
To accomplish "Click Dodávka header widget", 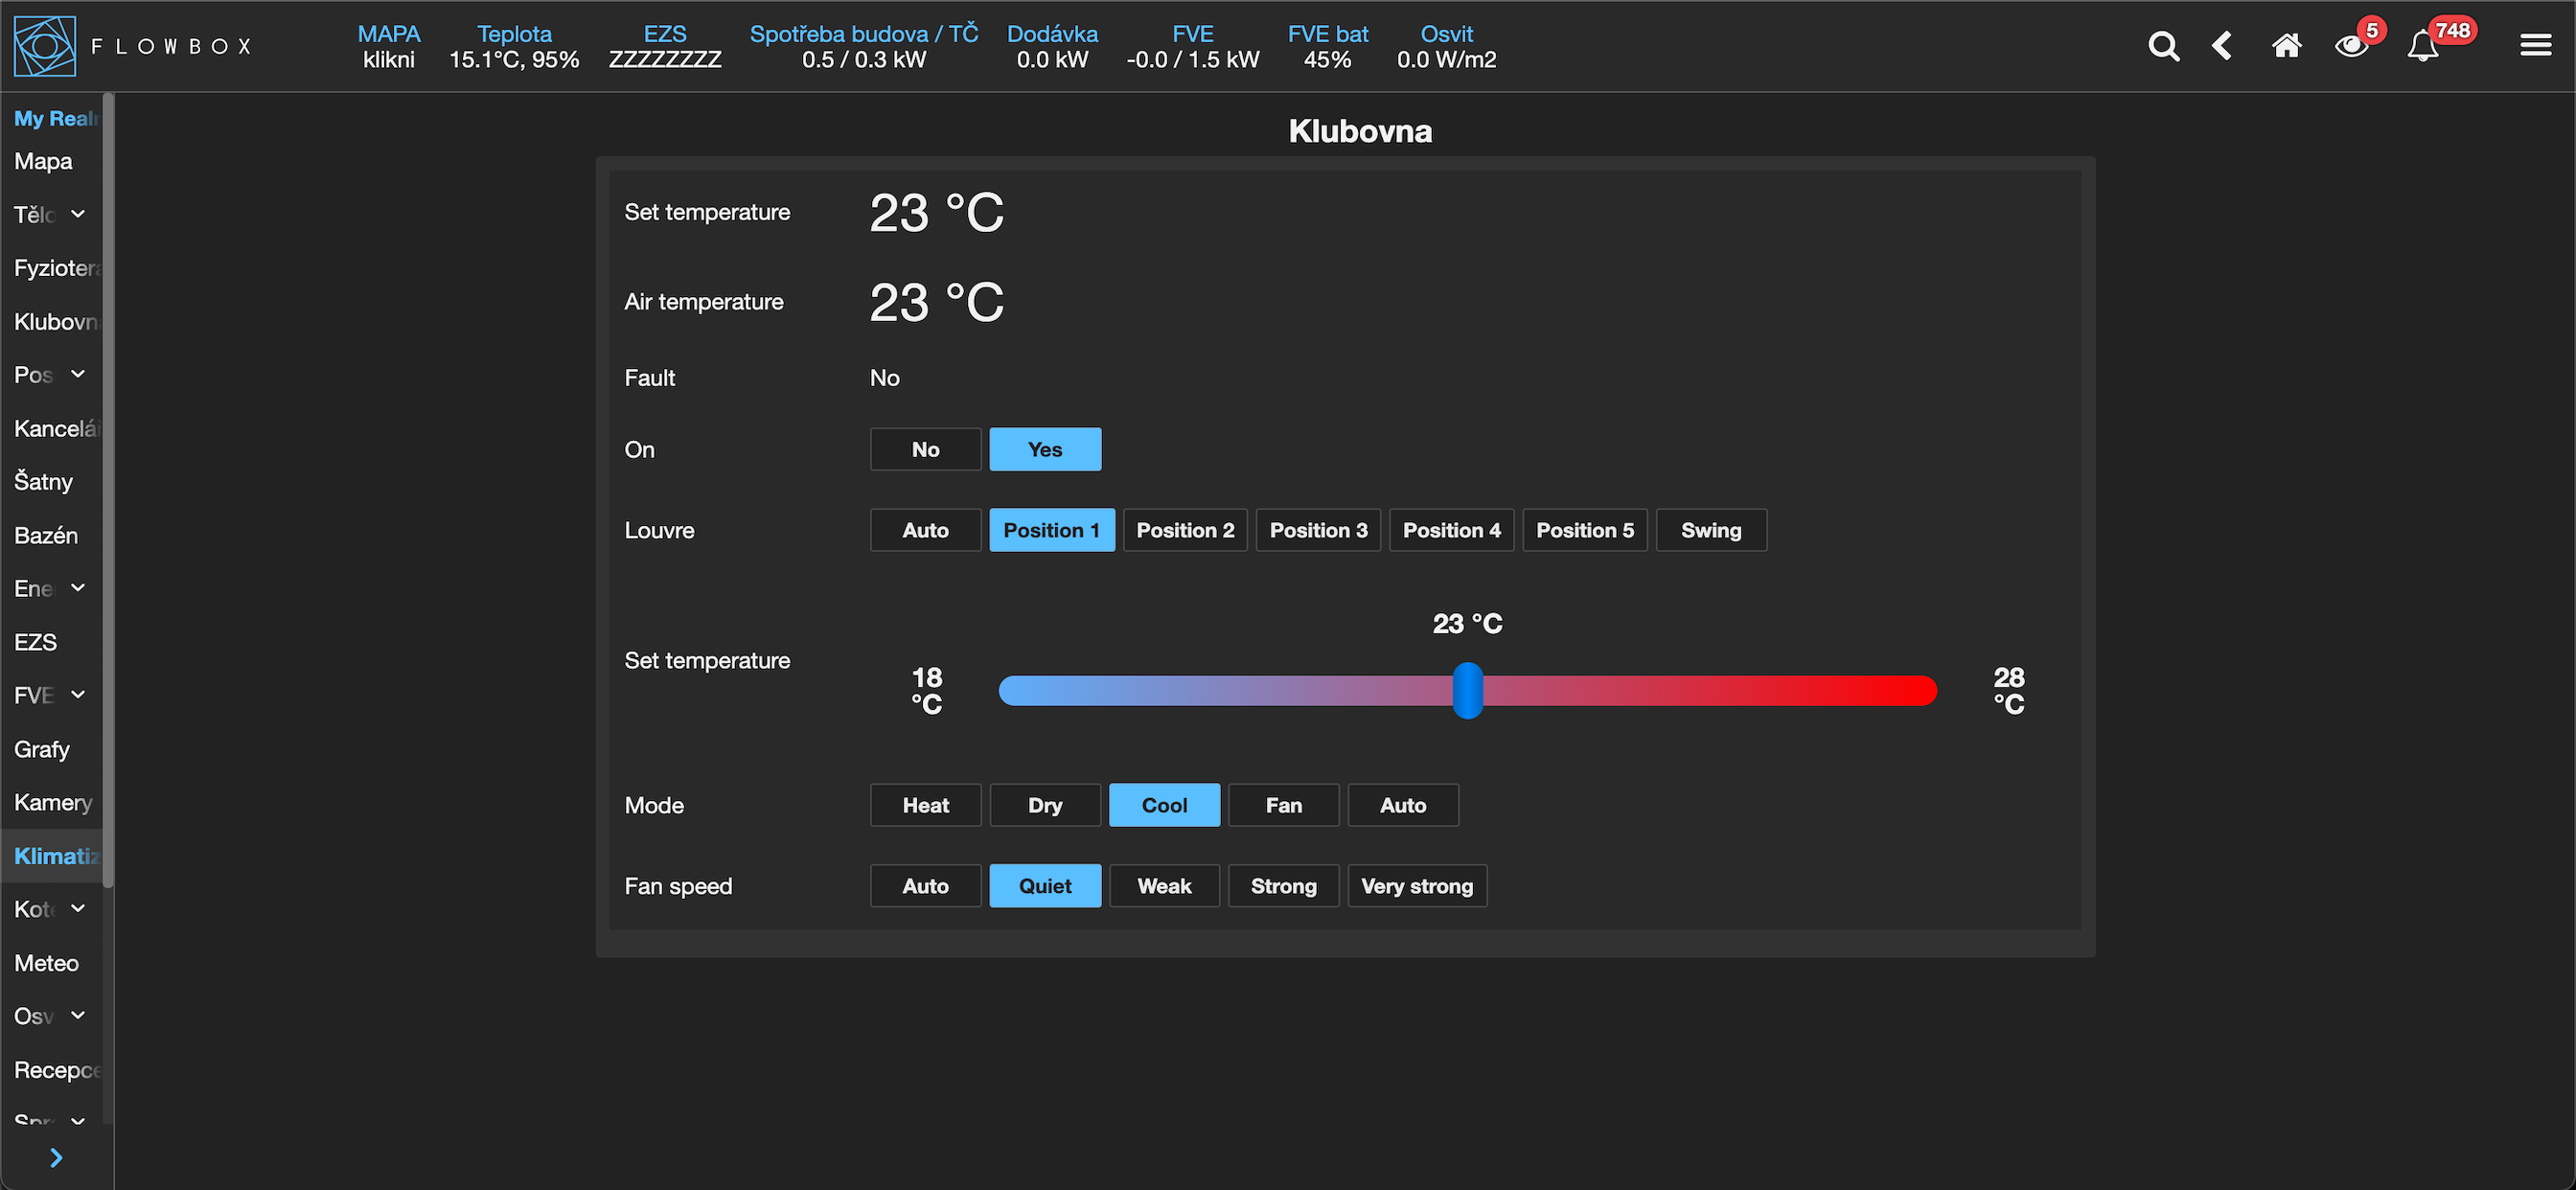I will click(x=1052, y=47).
